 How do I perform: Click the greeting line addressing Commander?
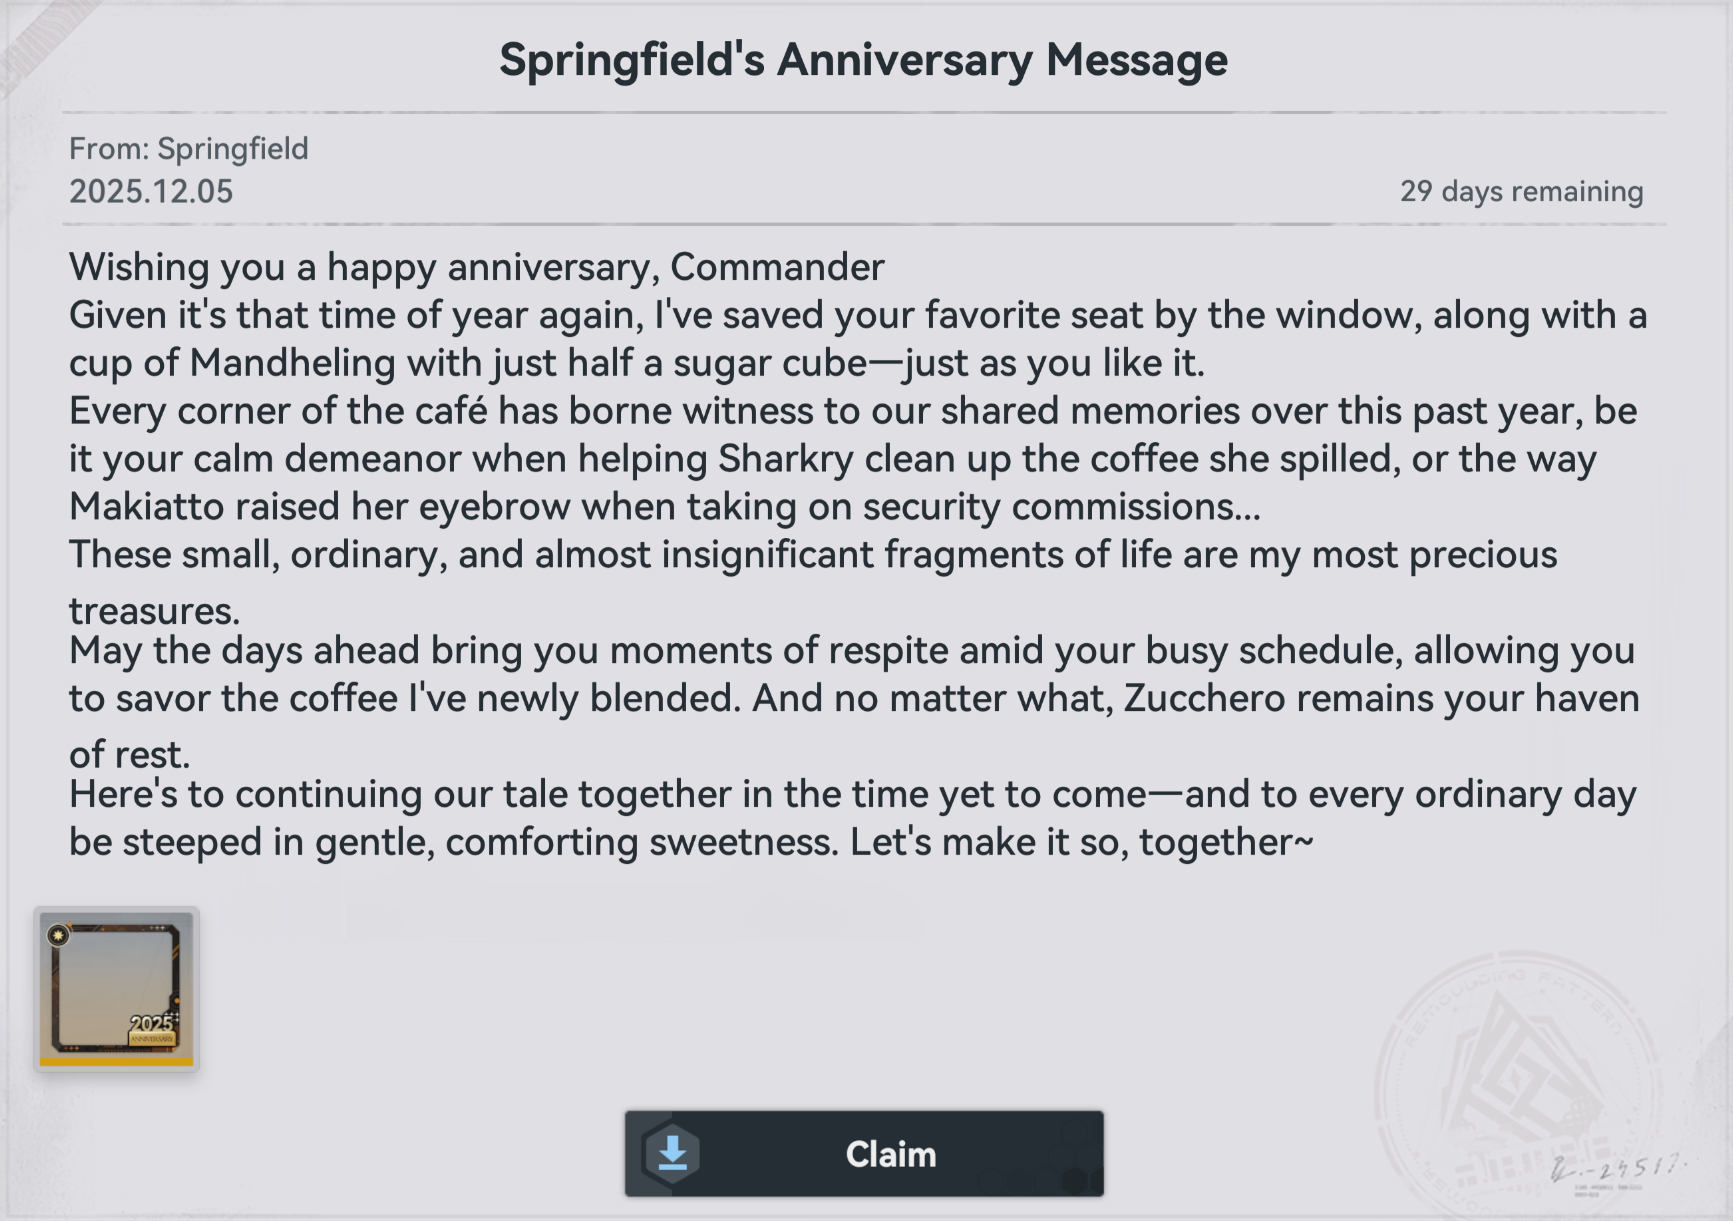[476, 268]
